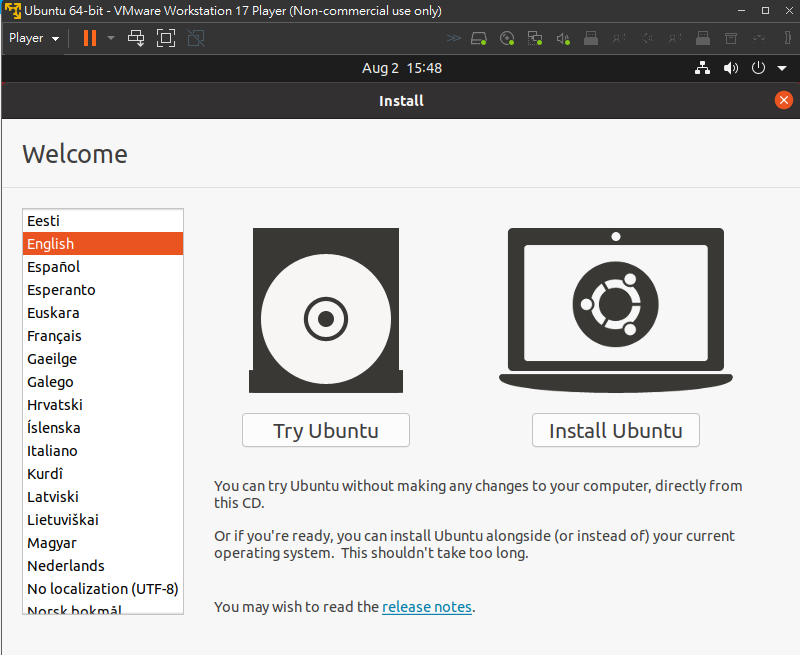Pick Nederlands in the language list
The width and height of the screenshot is (800, 655).
coord(103,566)
